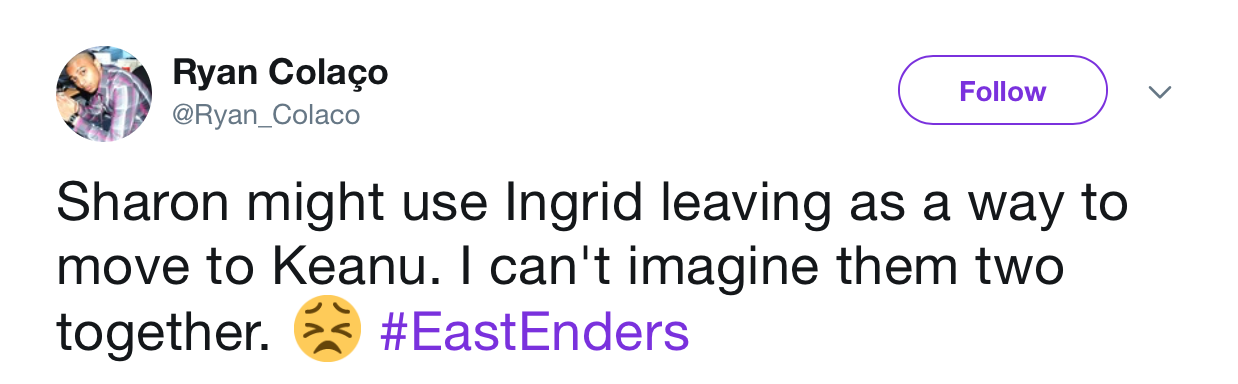The height and width of the screenshot is (384, 1238).
Task: Expand the down arrow beside Follow
Action: (1159, 92)
